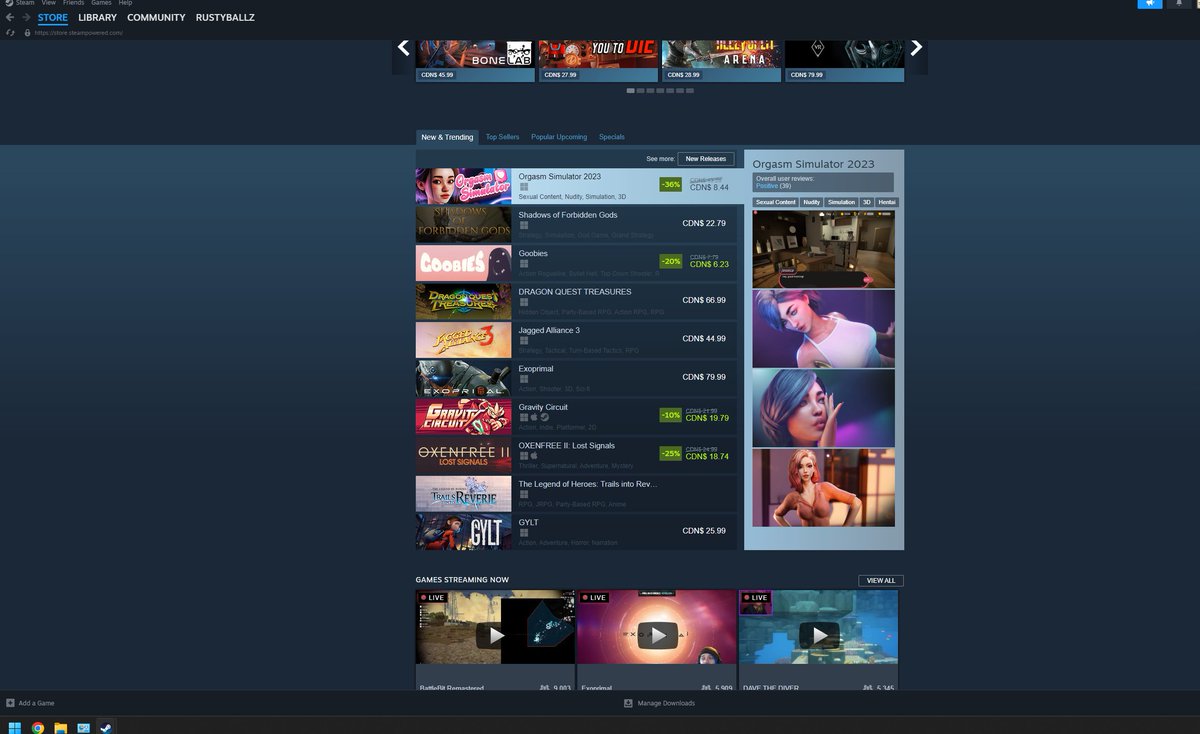Click the New Releases button
1200x734 pixels.
click(x=706, y=159)
